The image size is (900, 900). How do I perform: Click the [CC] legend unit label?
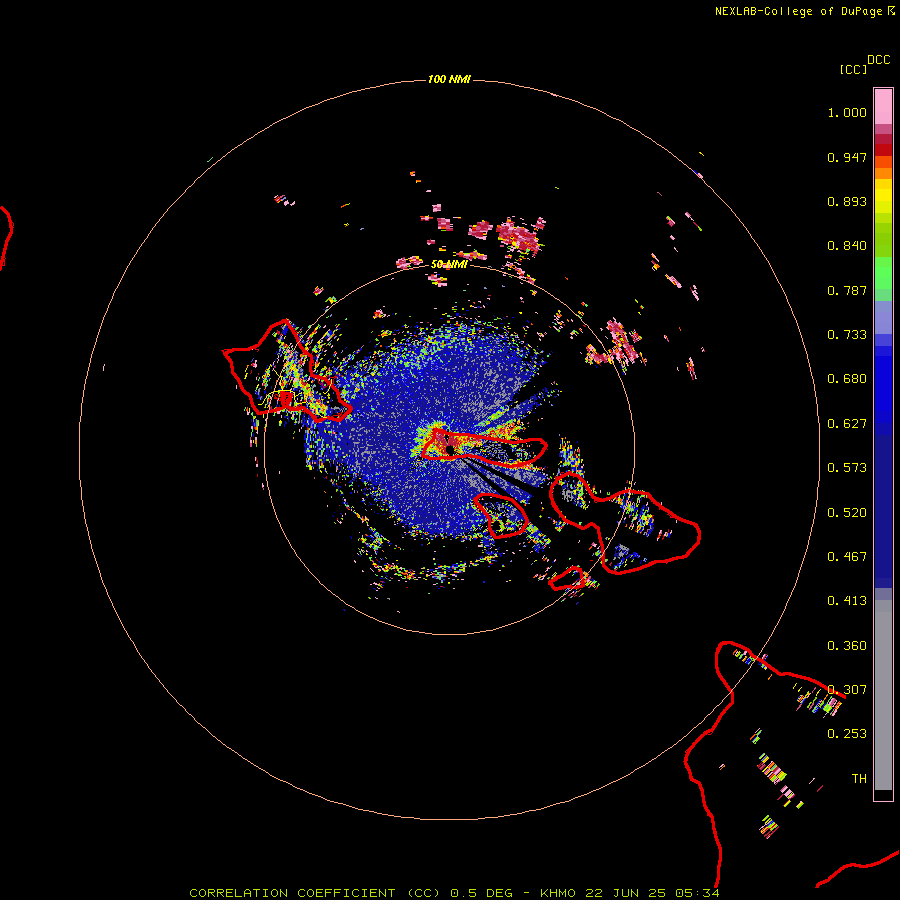[x=853, y=69]
